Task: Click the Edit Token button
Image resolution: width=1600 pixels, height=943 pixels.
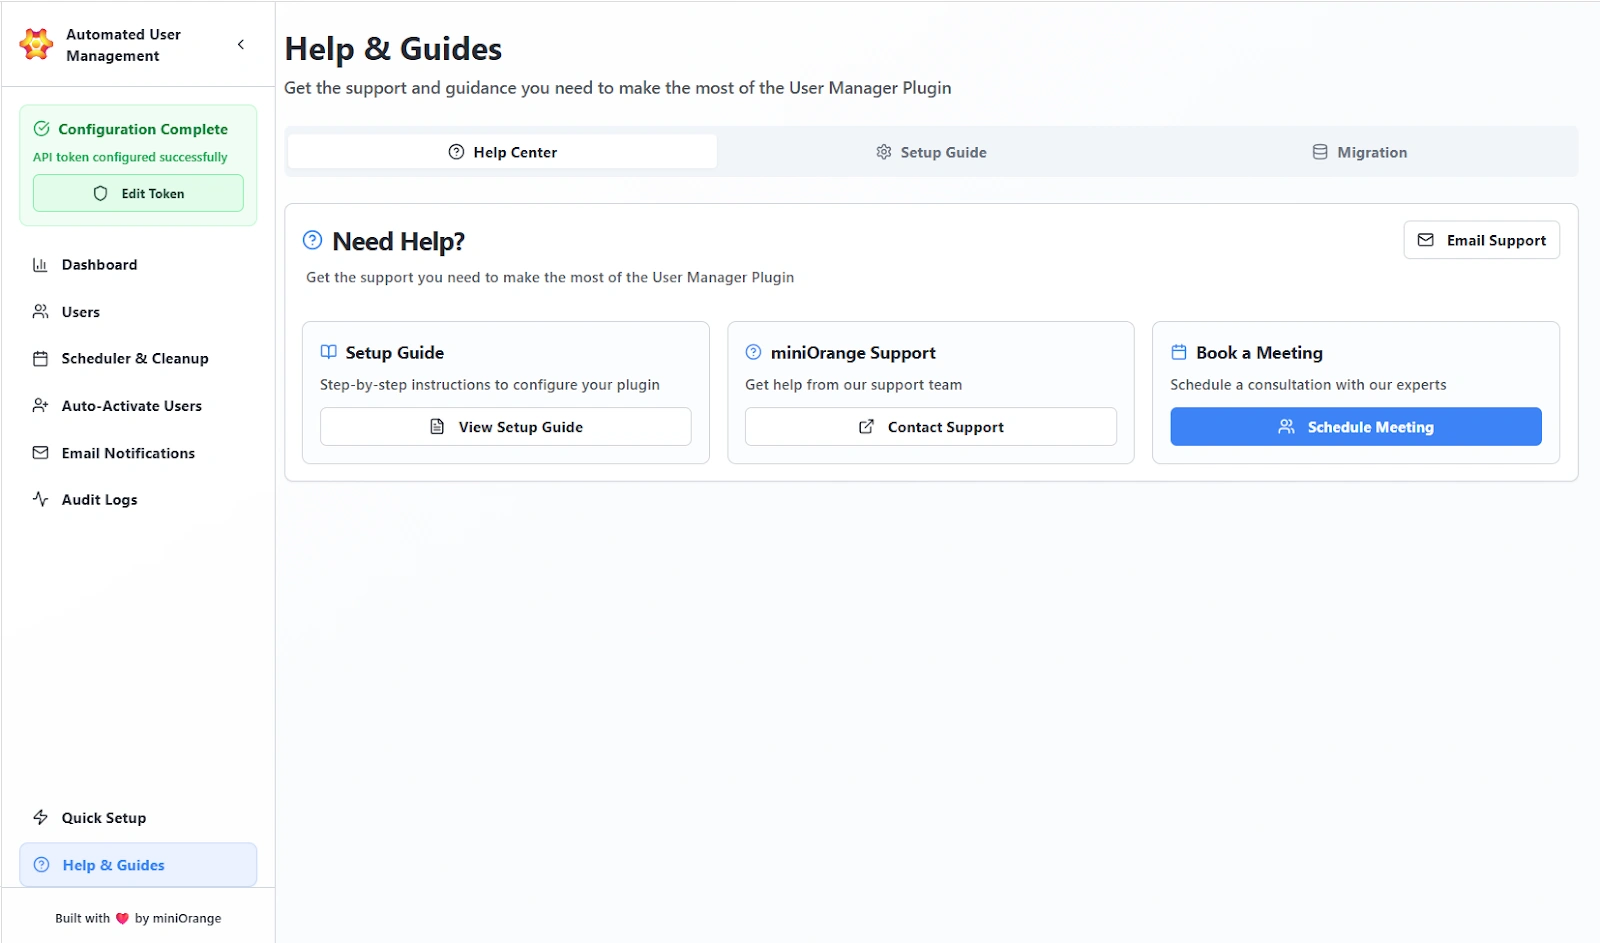Action: click(x=137, y=193)
